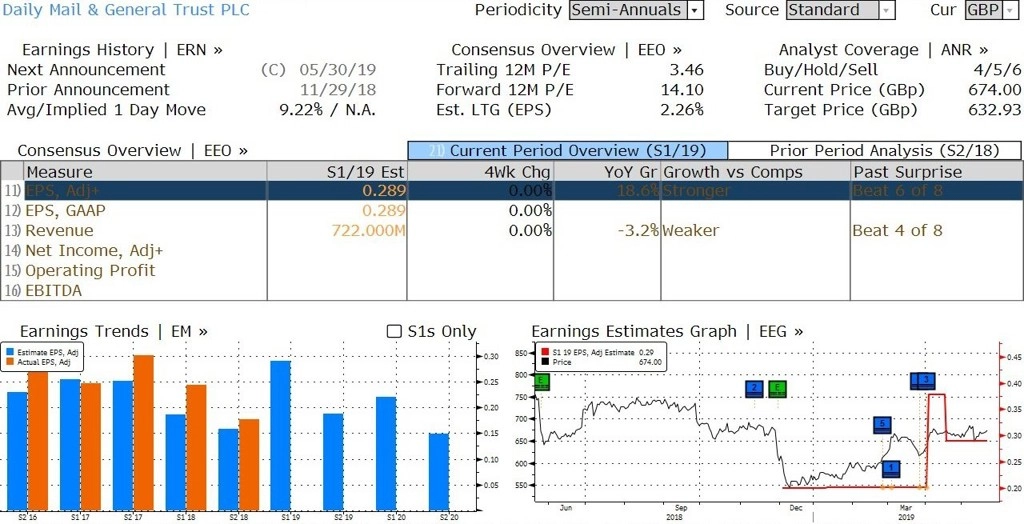1024x524 pixels.
Task: Open Earnings History | ERN link
Action: pyautogui.click(x=122, y=50)
